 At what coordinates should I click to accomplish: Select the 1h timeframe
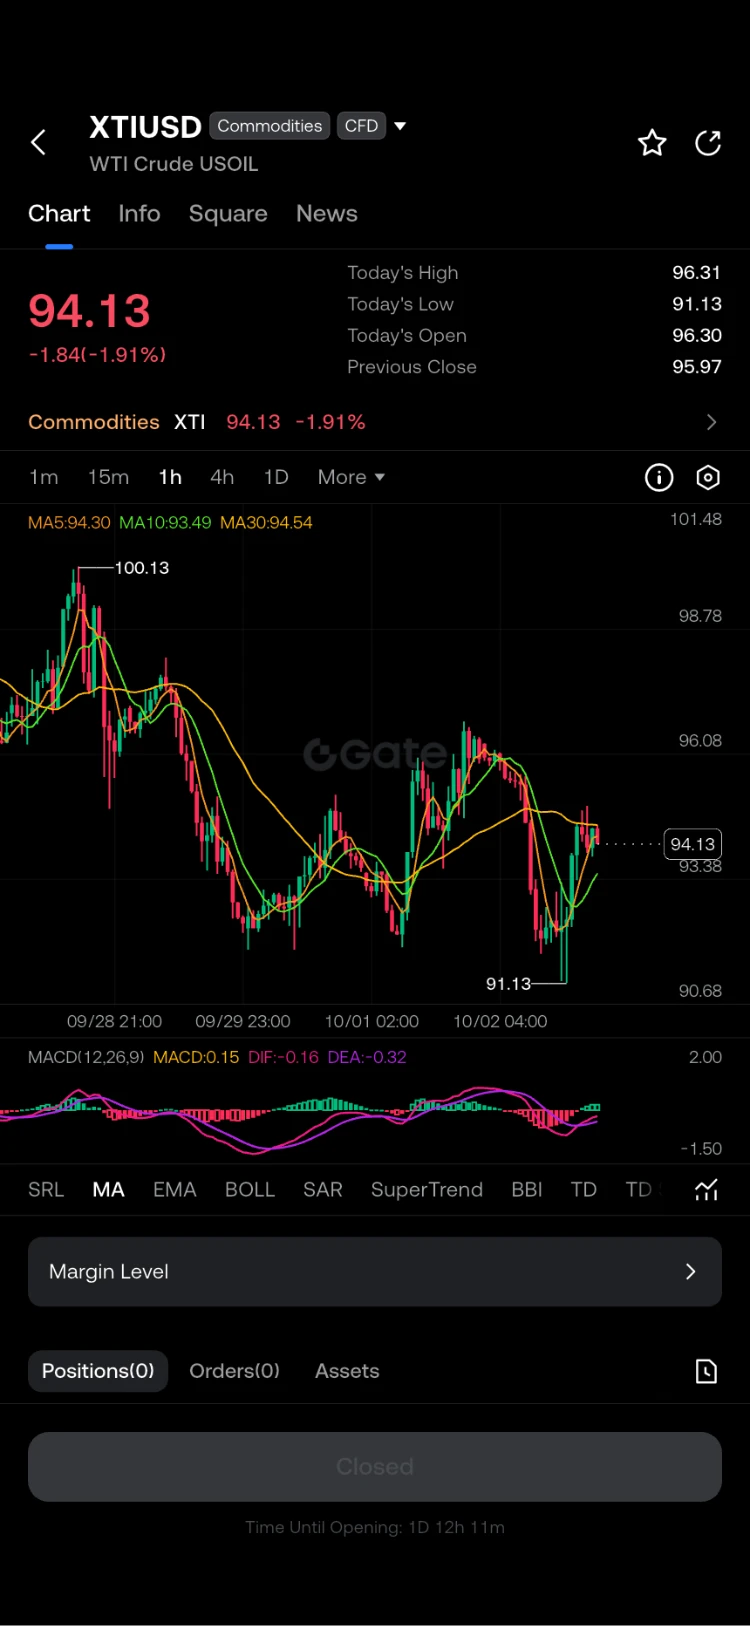coord(170,478)
